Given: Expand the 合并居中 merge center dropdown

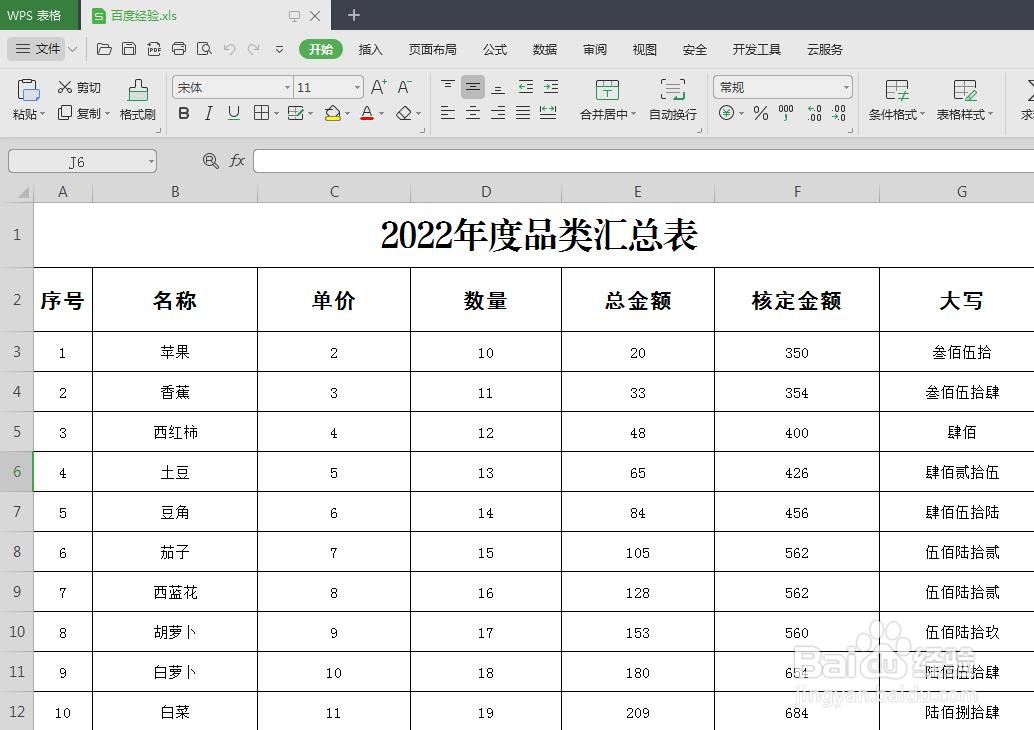Looking at the screenshot, I should [x=634, y=114].
